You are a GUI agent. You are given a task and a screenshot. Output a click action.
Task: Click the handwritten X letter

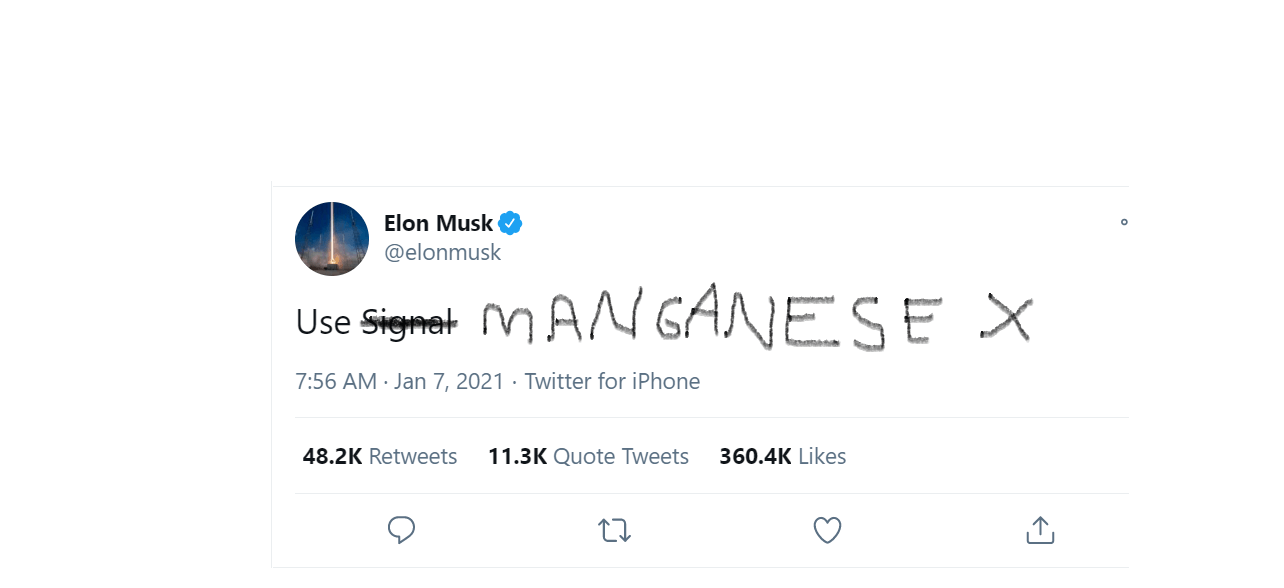click(x=1005, y=318)
